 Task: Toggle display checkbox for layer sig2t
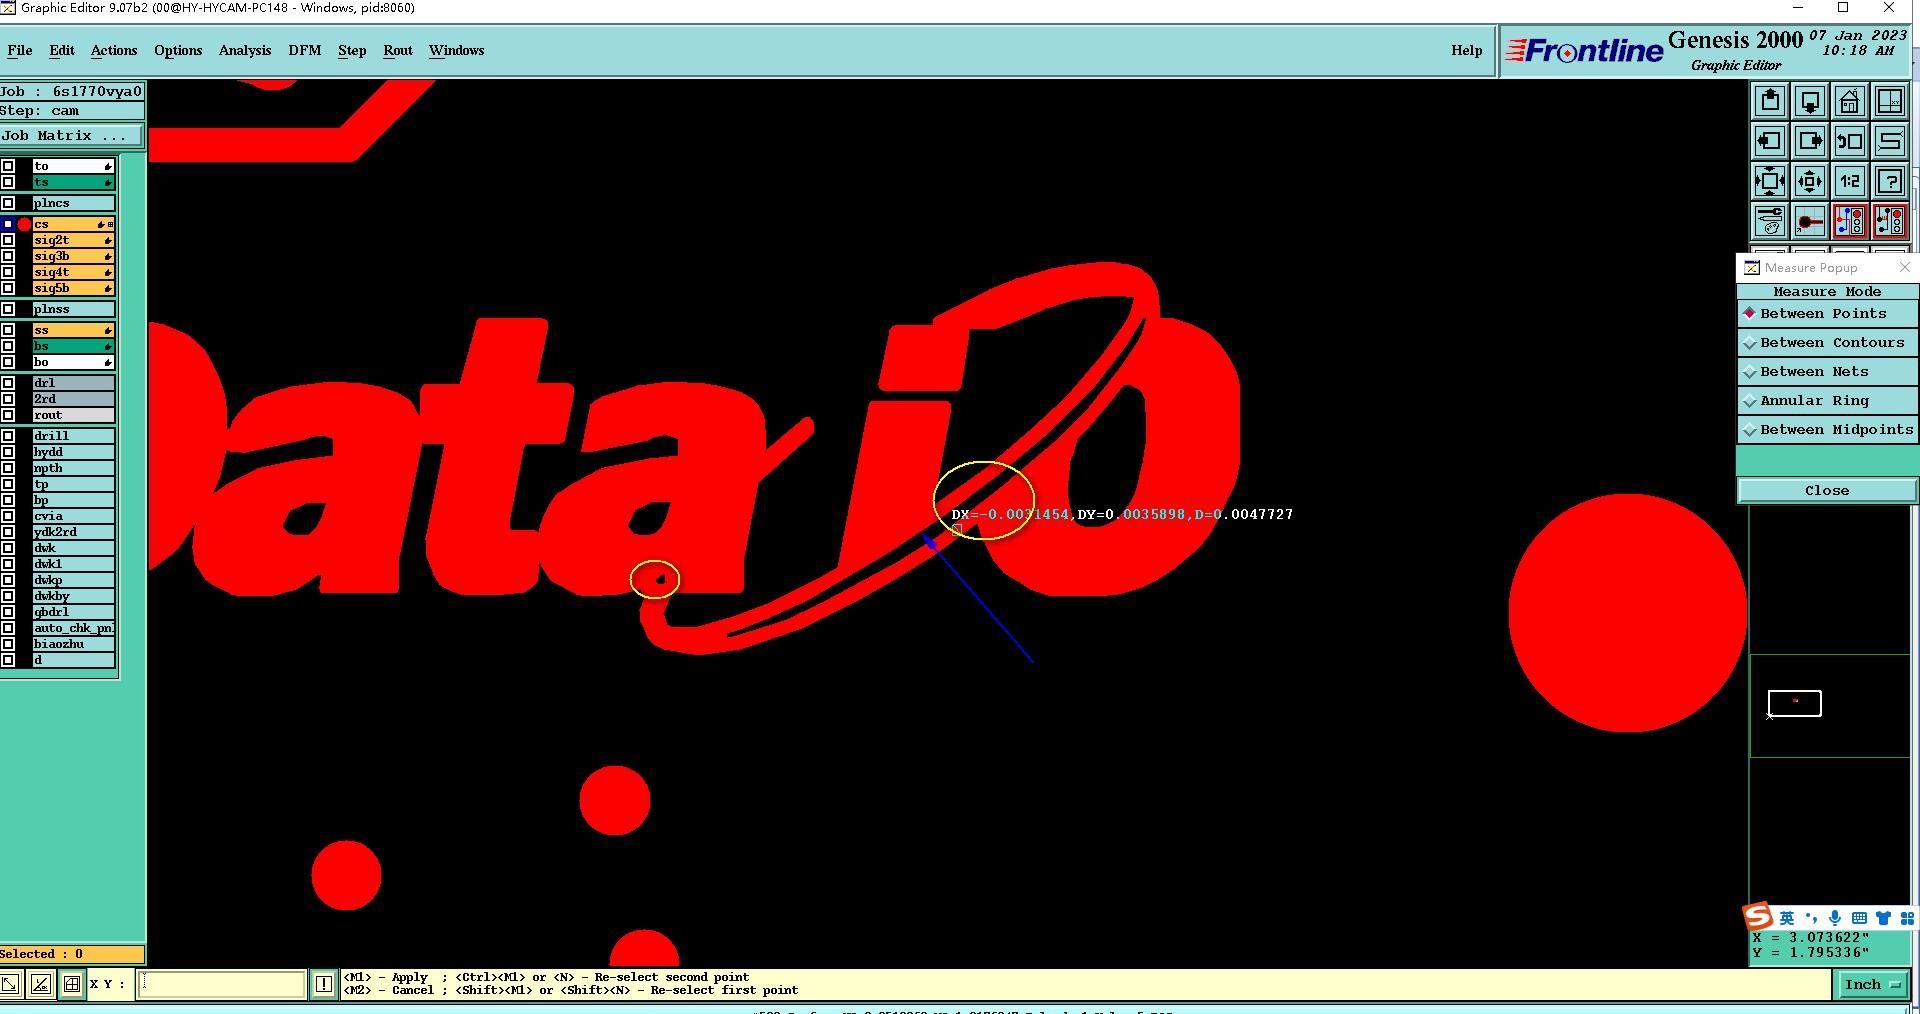point(8,240)
